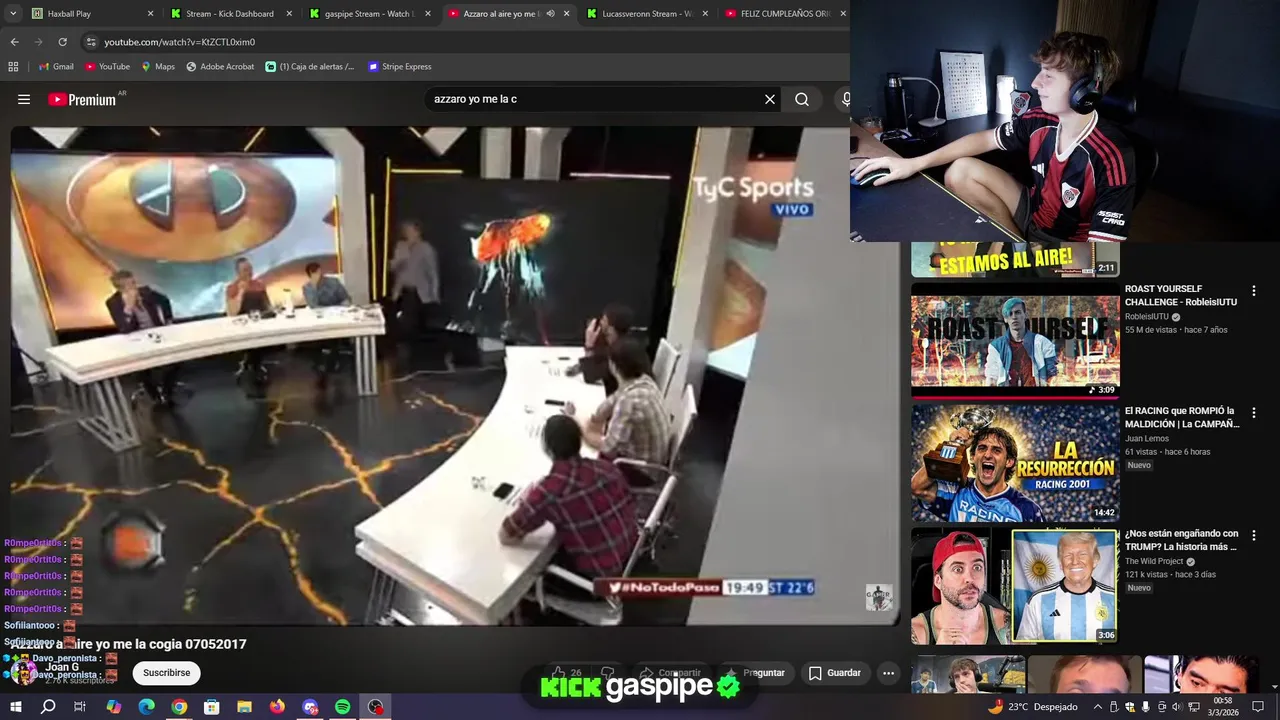This screenshot has height=720, width=1280.
Task: Open Discord from taskbar
Action: [310, 707]
